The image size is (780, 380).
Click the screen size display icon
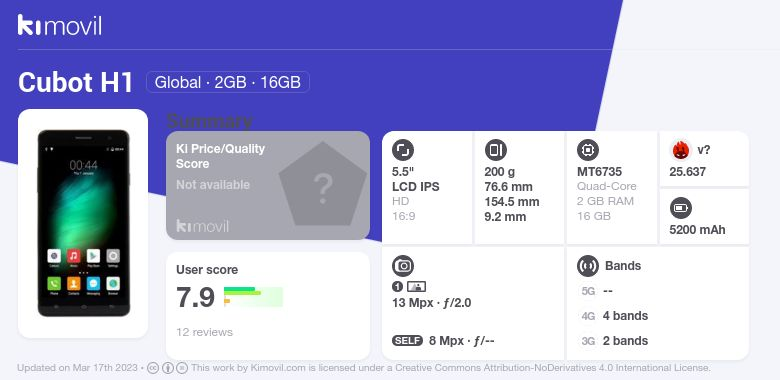403,150
